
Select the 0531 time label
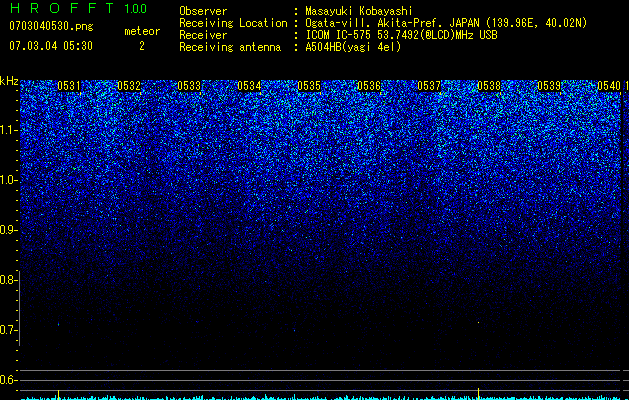pyautogui.click(x=69, y=86)
